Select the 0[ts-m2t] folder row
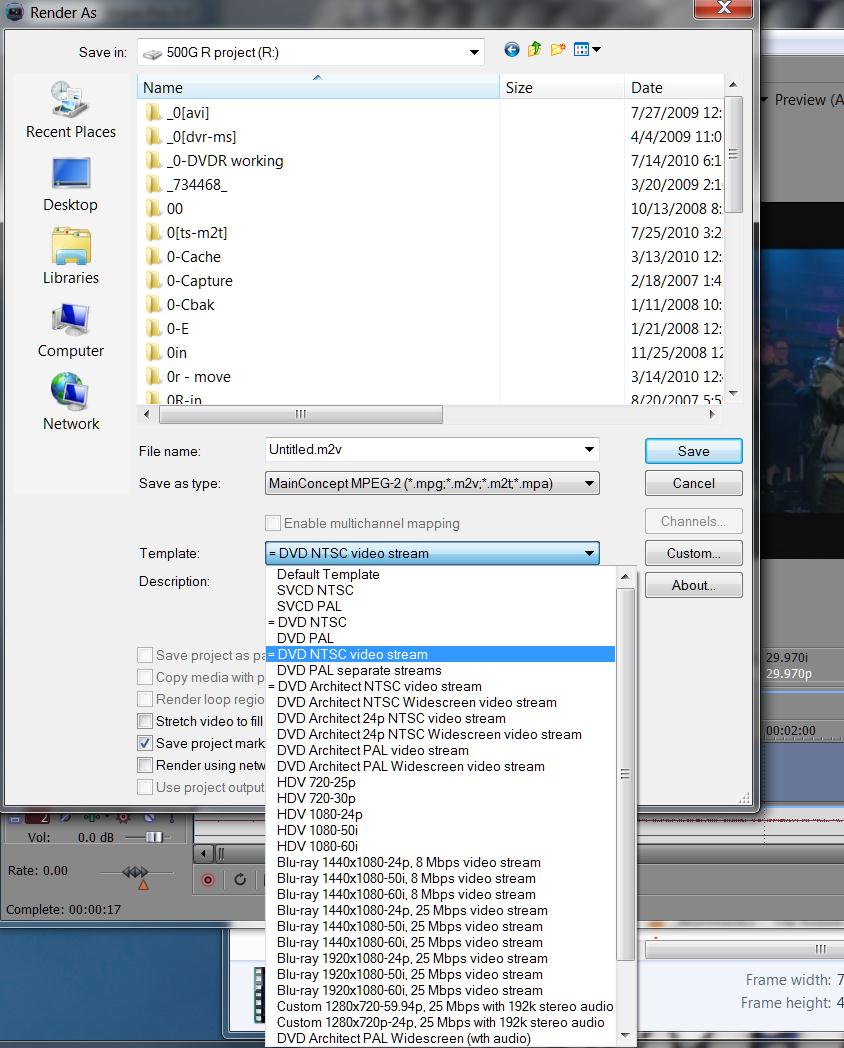The width and height of the screenshot is (844, 1048). tap(196, 233)
